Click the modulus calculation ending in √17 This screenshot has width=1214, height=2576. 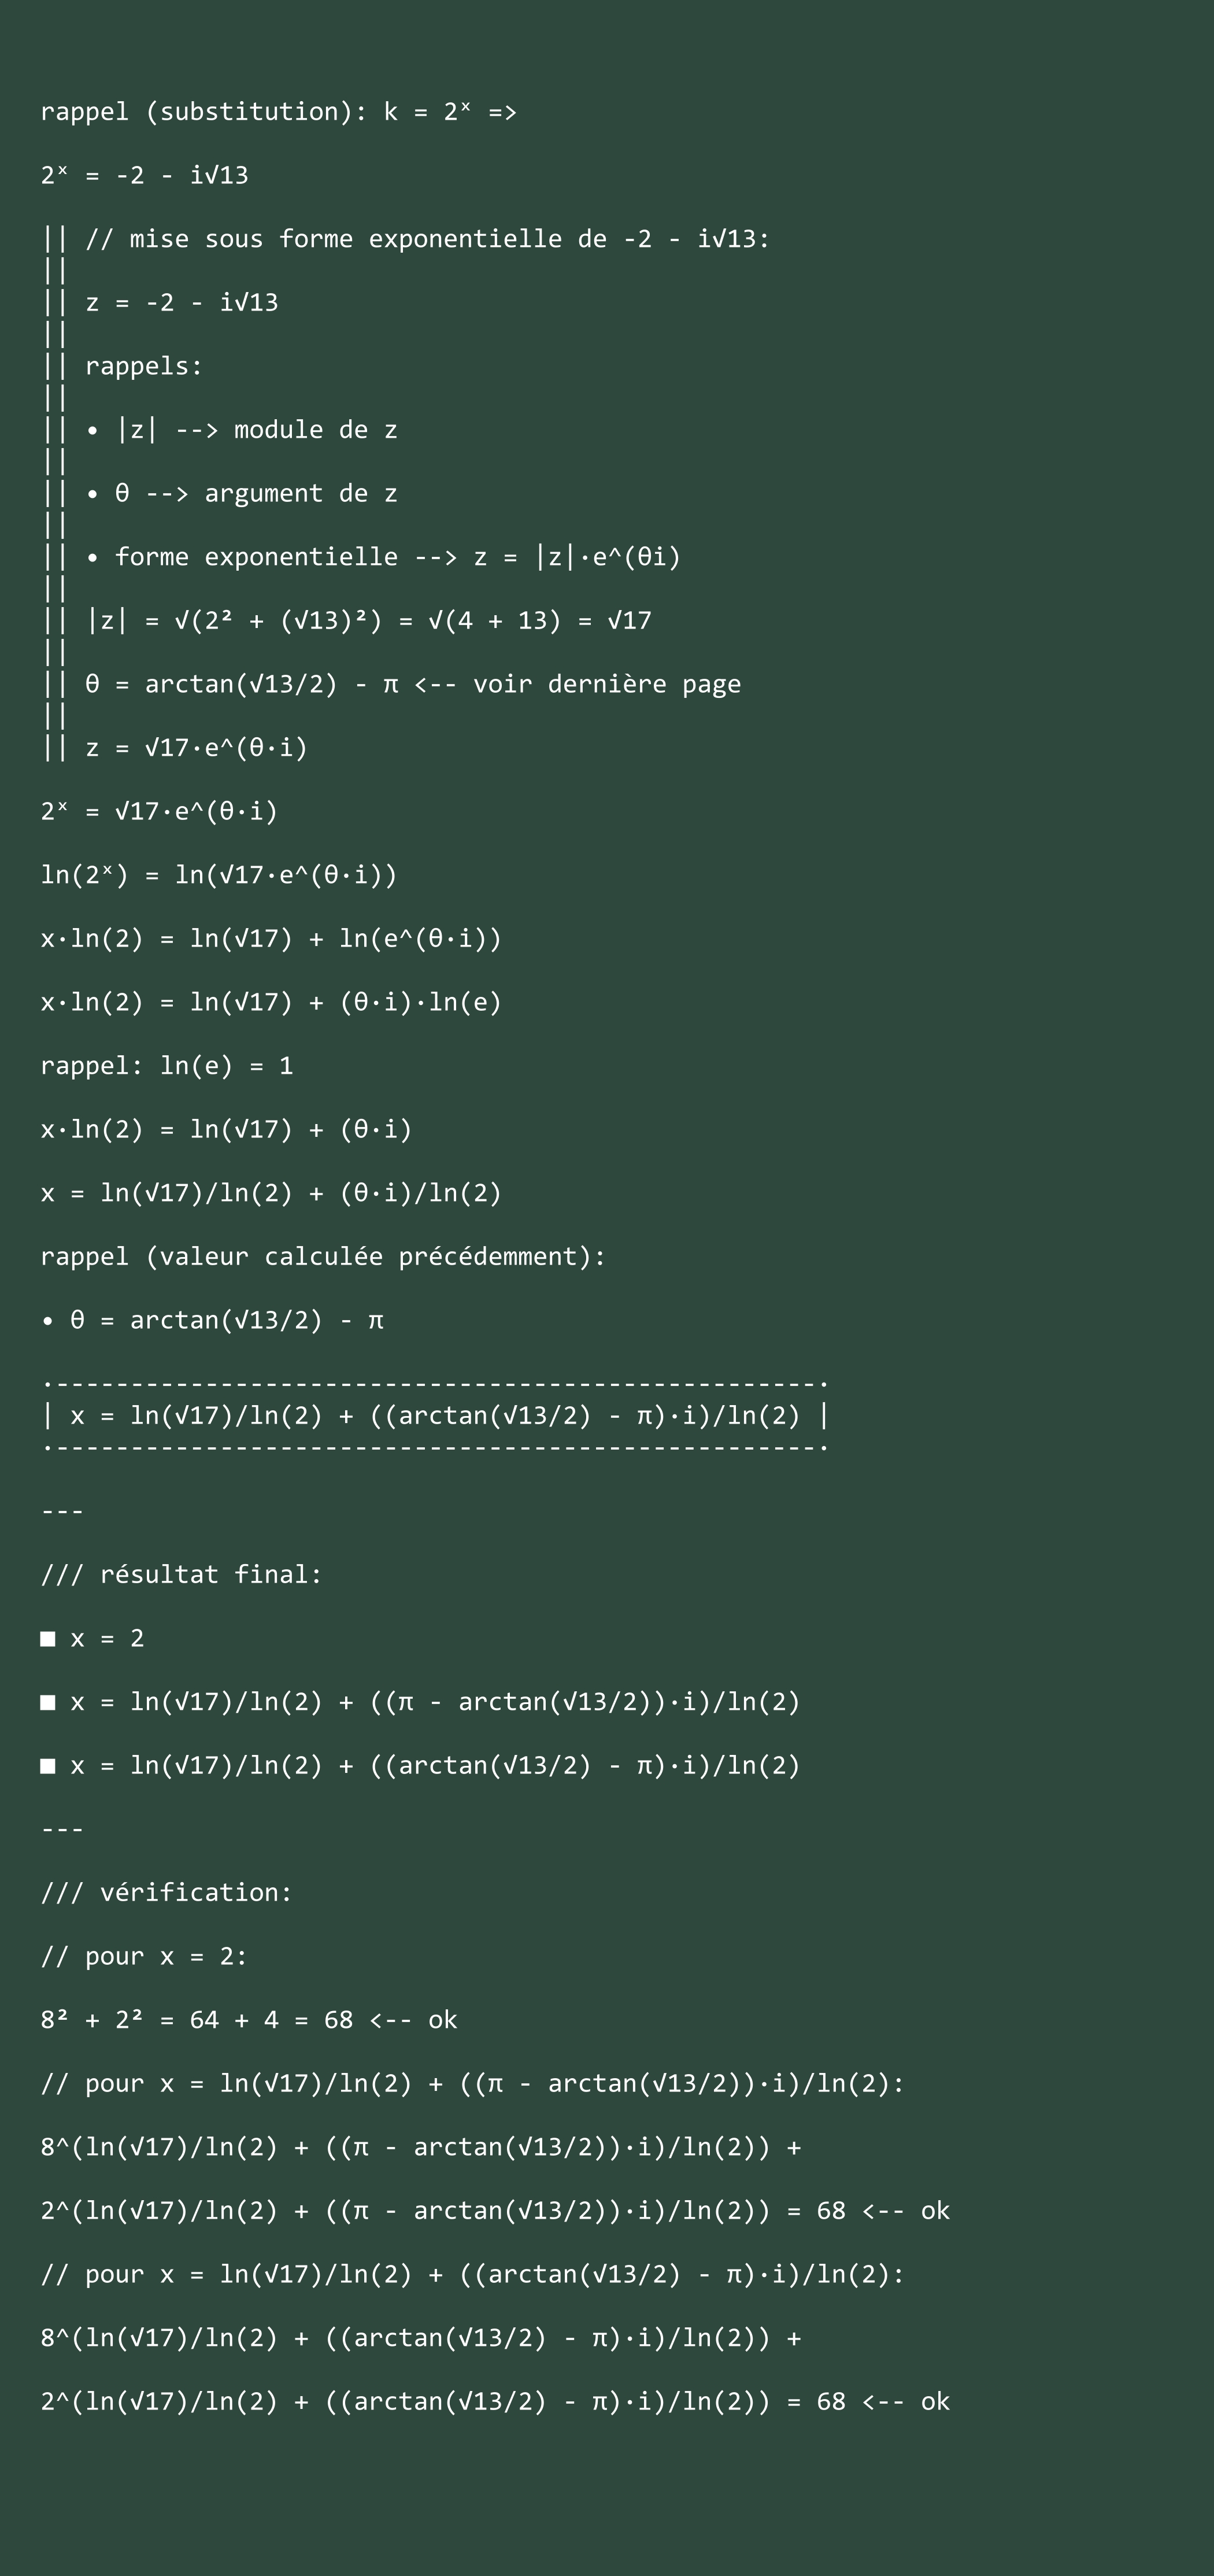[x=368, y=621]
